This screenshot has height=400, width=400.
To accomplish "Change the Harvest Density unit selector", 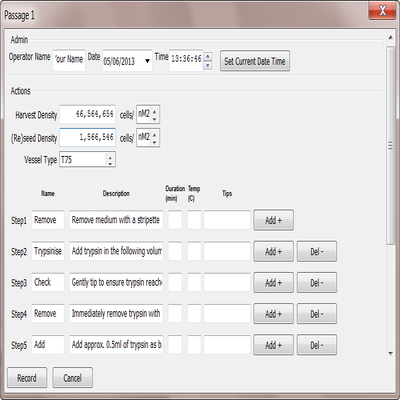I will coord(148,114).
